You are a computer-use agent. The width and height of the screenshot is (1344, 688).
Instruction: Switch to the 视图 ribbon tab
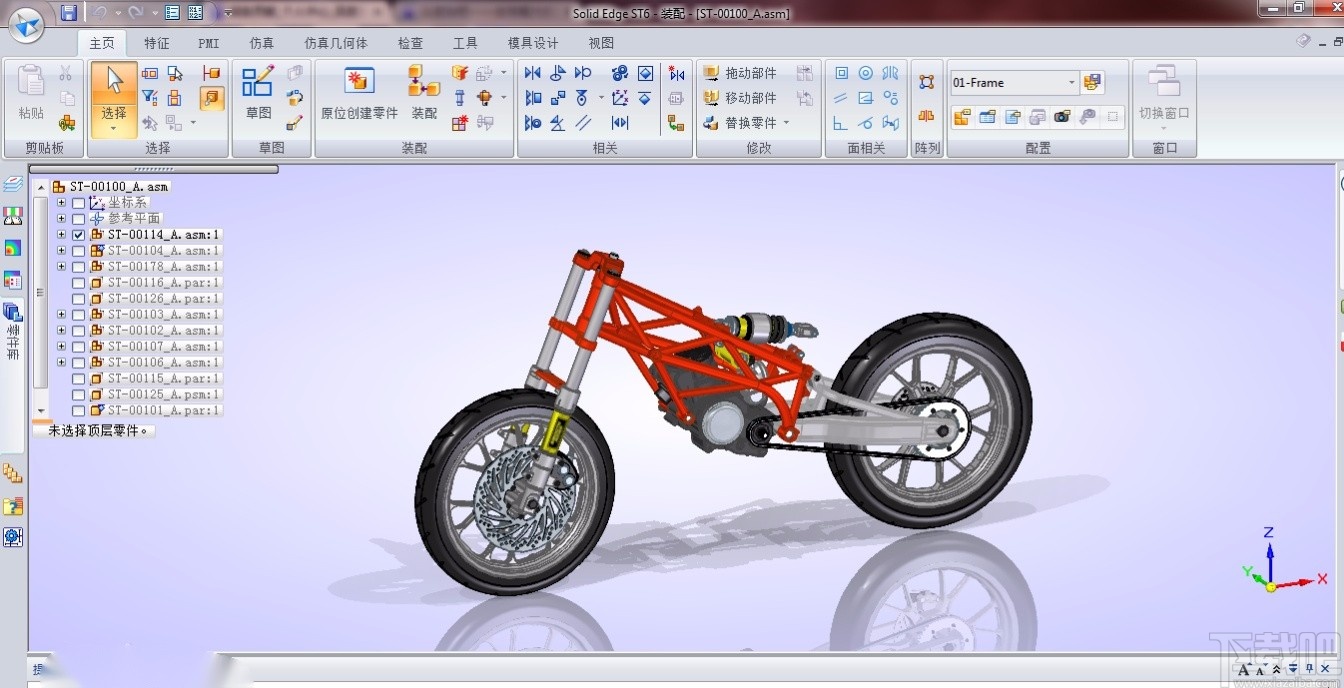tap(601, 43)
